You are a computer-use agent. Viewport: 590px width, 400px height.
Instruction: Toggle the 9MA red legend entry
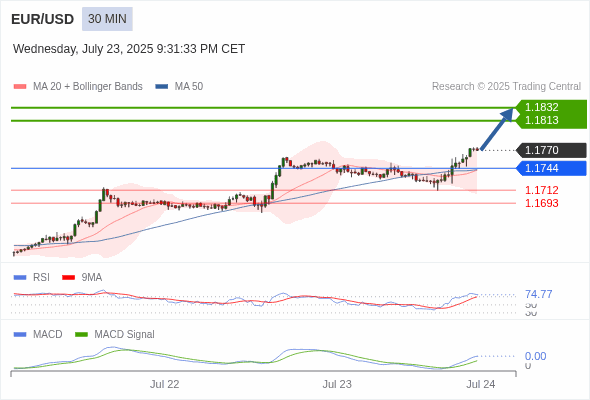pos(82,277)
